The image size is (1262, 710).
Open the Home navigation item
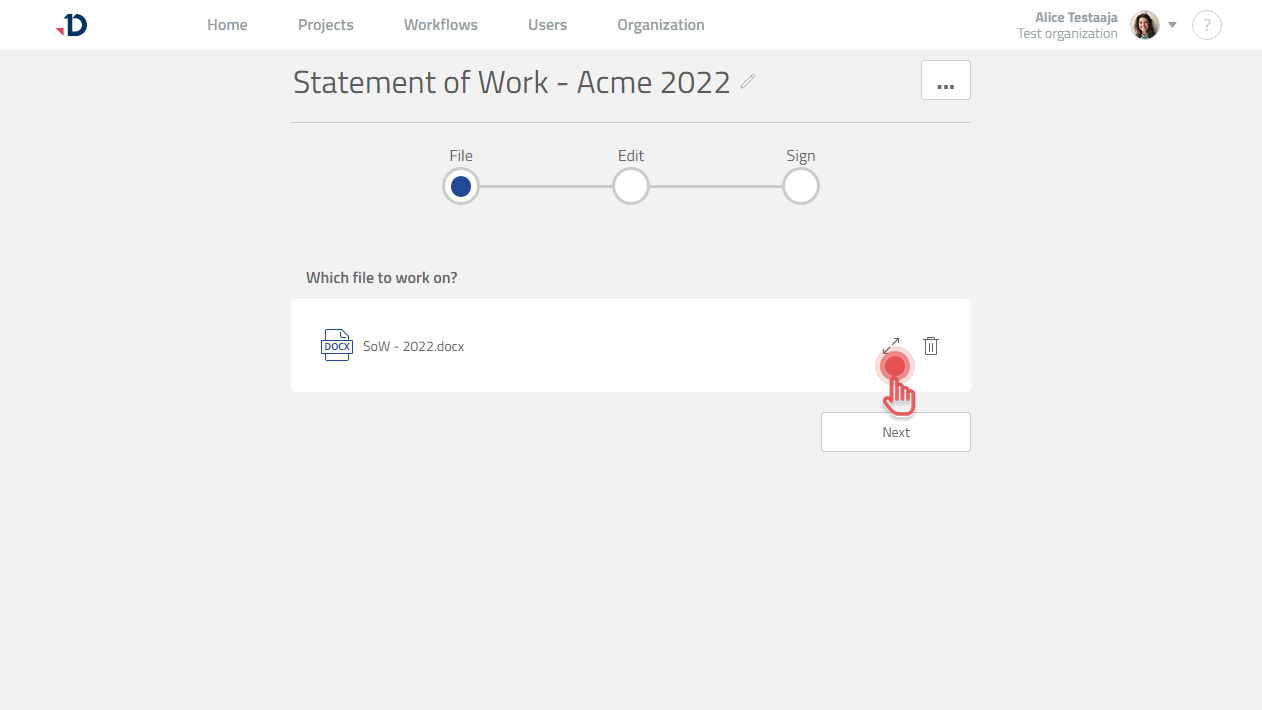point(227,24)
